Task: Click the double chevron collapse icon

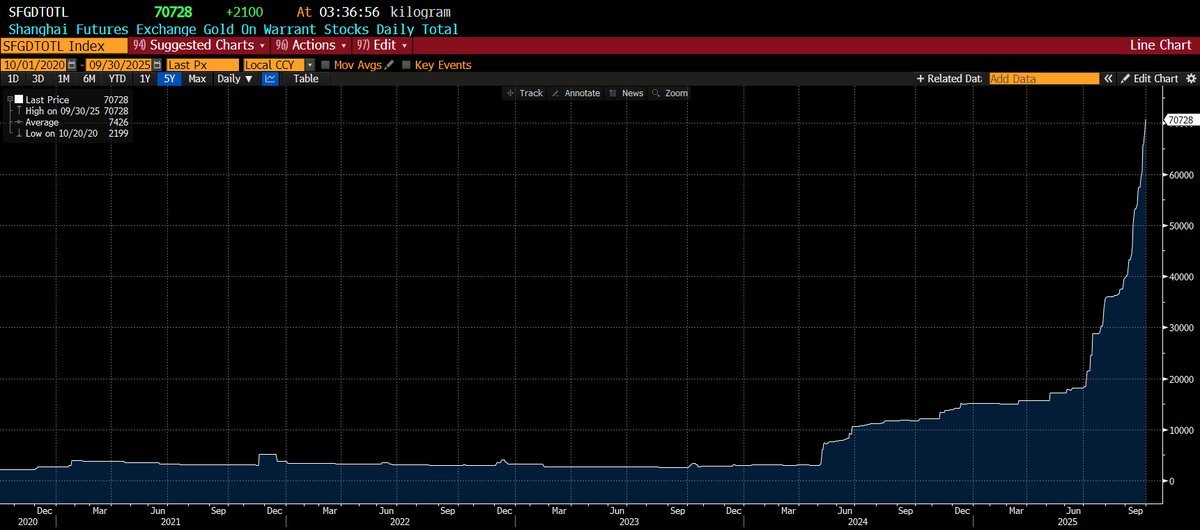Action: click(1108, 78)
